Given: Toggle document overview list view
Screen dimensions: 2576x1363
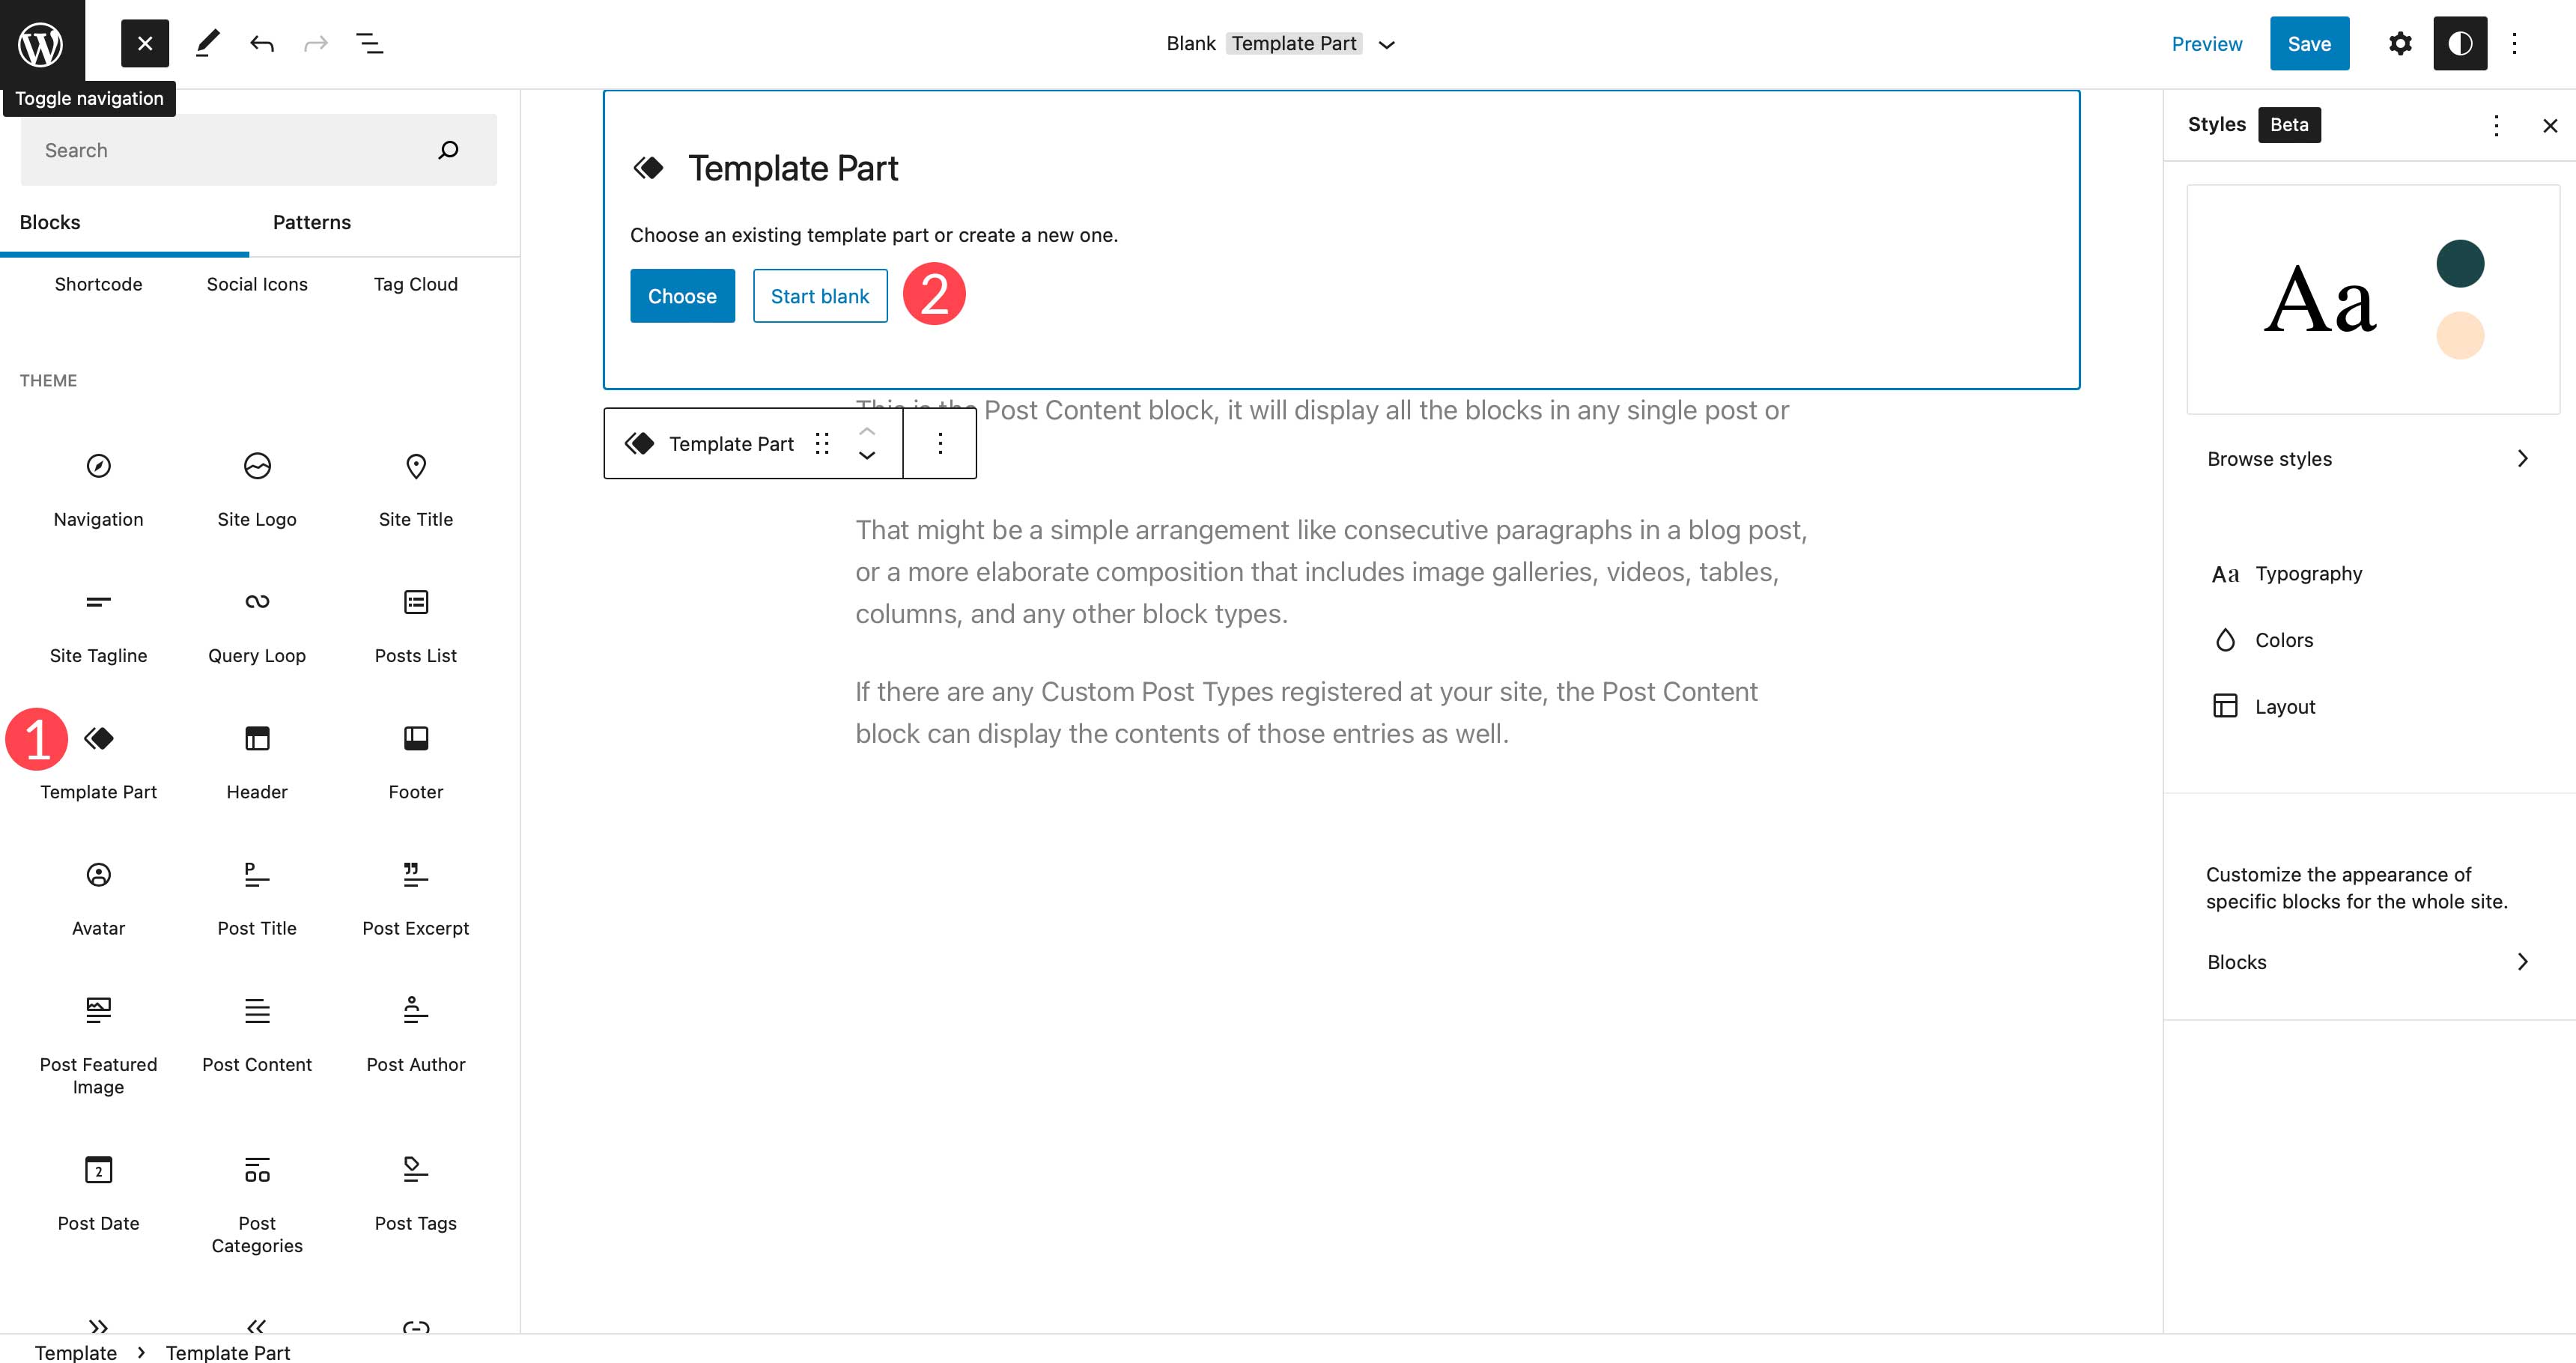Looking at the screenshot, I should (x=370, y=43).
